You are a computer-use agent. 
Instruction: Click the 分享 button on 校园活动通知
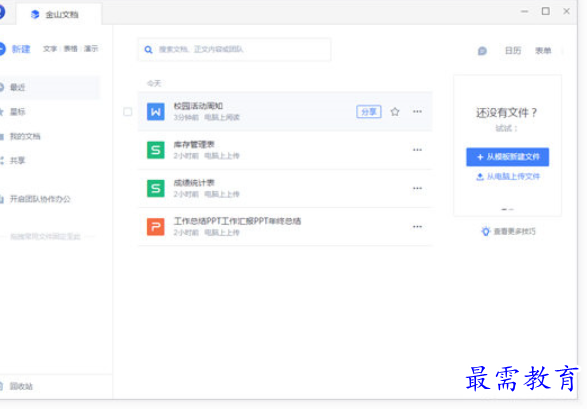point(369,112)
